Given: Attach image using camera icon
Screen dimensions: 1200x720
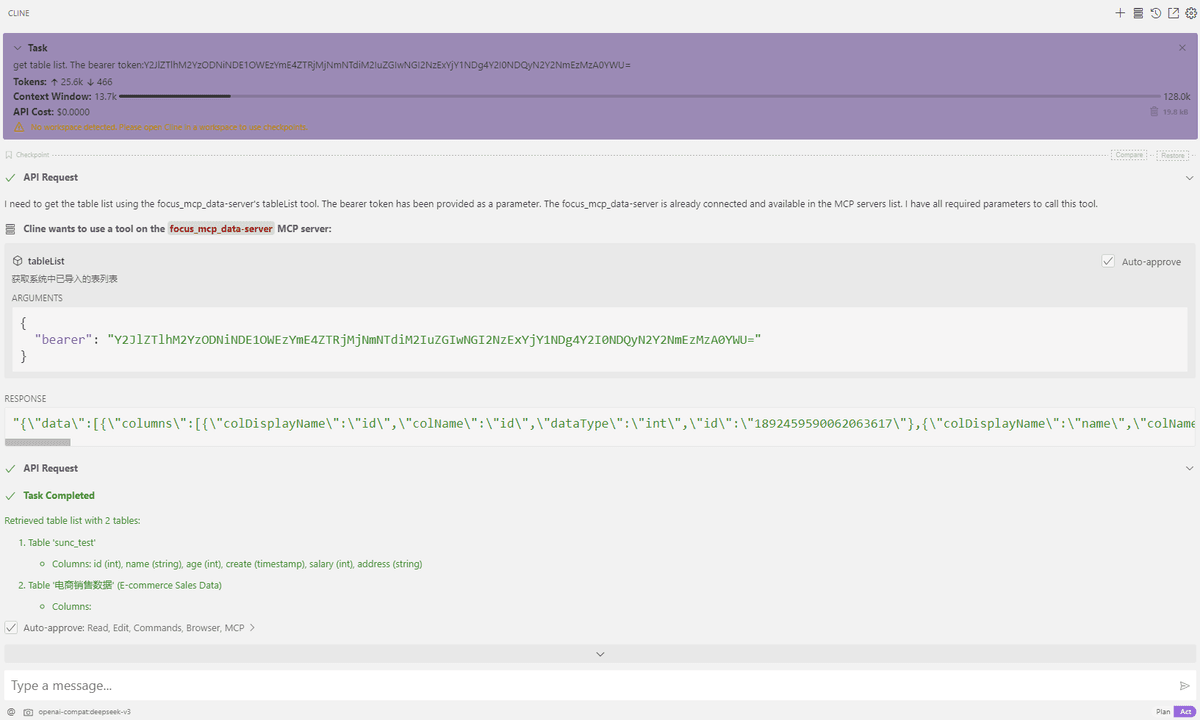Looking at the screenshot, I should (x=28, y=712).
